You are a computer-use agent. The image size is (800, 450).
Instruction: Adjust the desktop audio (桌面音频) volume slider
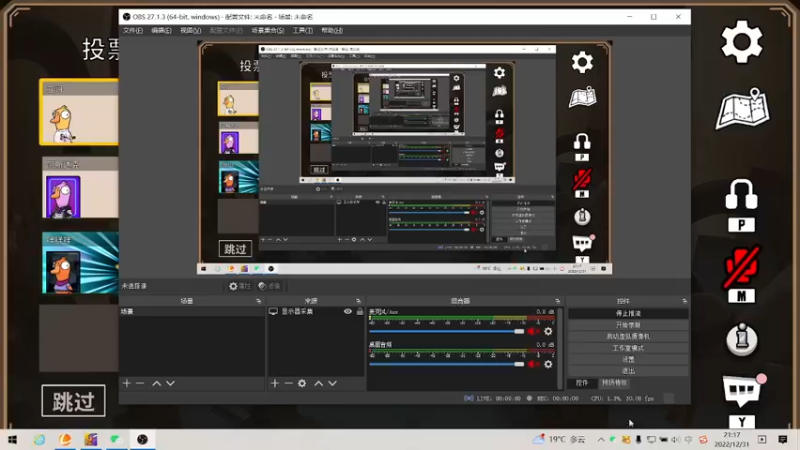(446, 364)
